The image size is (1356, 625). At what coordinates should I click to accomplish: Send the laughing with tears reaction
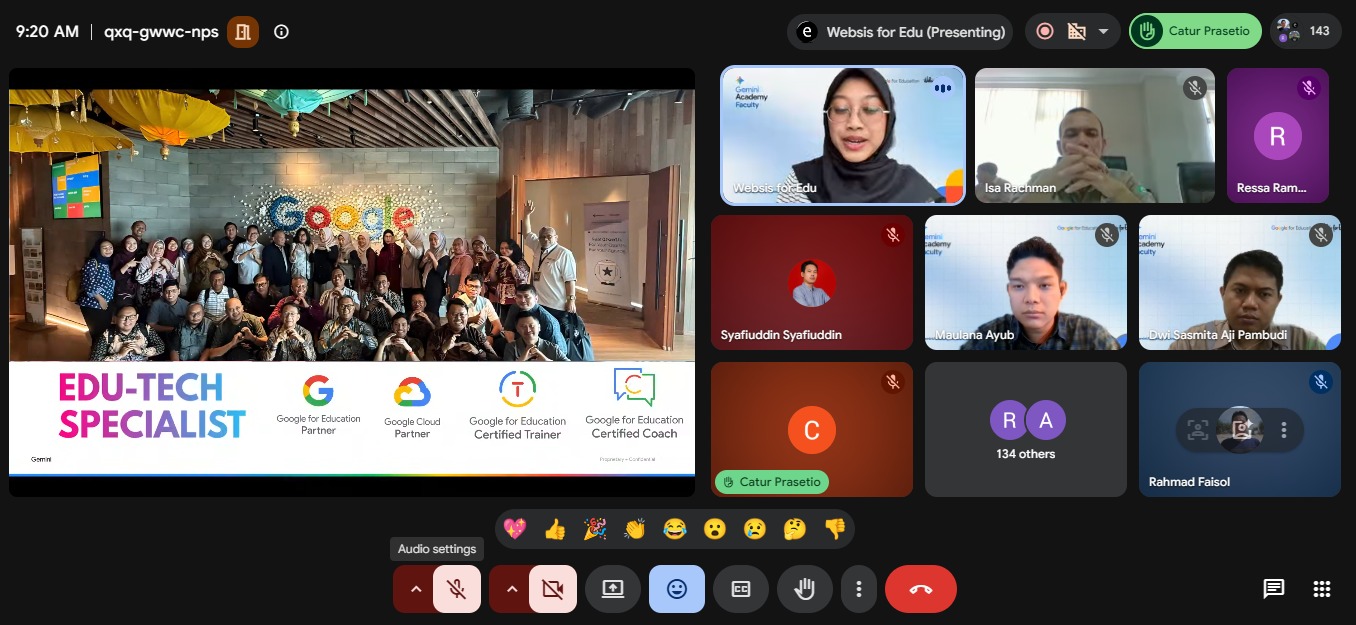click(675, 529)
